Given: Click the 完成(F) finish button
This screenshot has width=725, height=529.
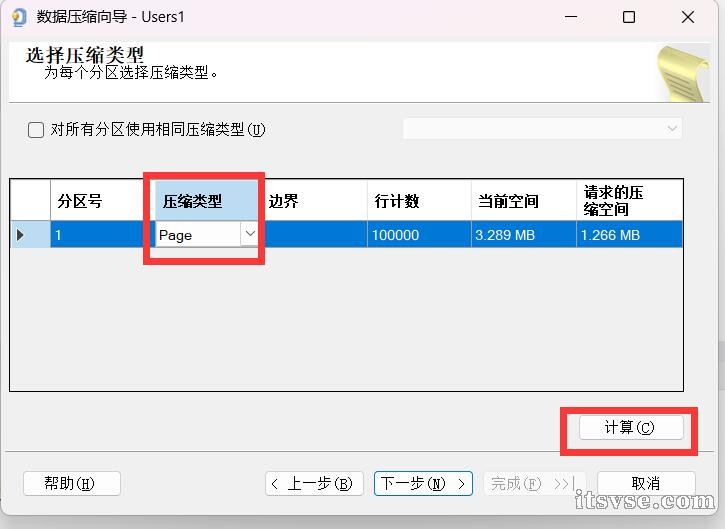Looking at the screenshot, I should [x=535, y=484].
